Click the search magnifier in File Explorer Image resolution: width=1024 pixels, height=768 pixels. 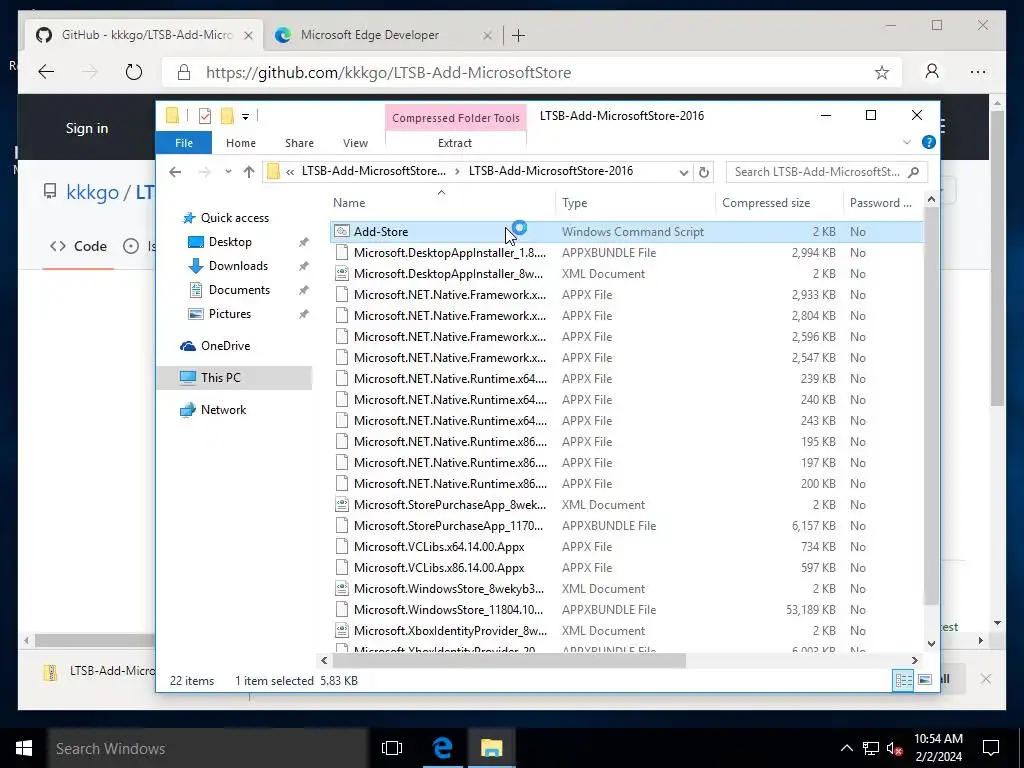tap(914, 172)
